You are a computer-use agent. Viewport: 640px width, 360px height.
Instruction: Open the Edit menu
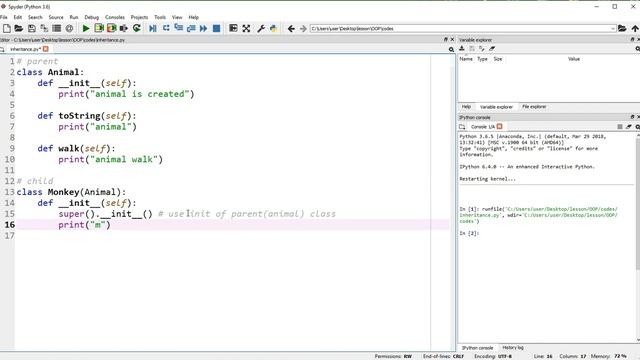[x=18, y=17]
